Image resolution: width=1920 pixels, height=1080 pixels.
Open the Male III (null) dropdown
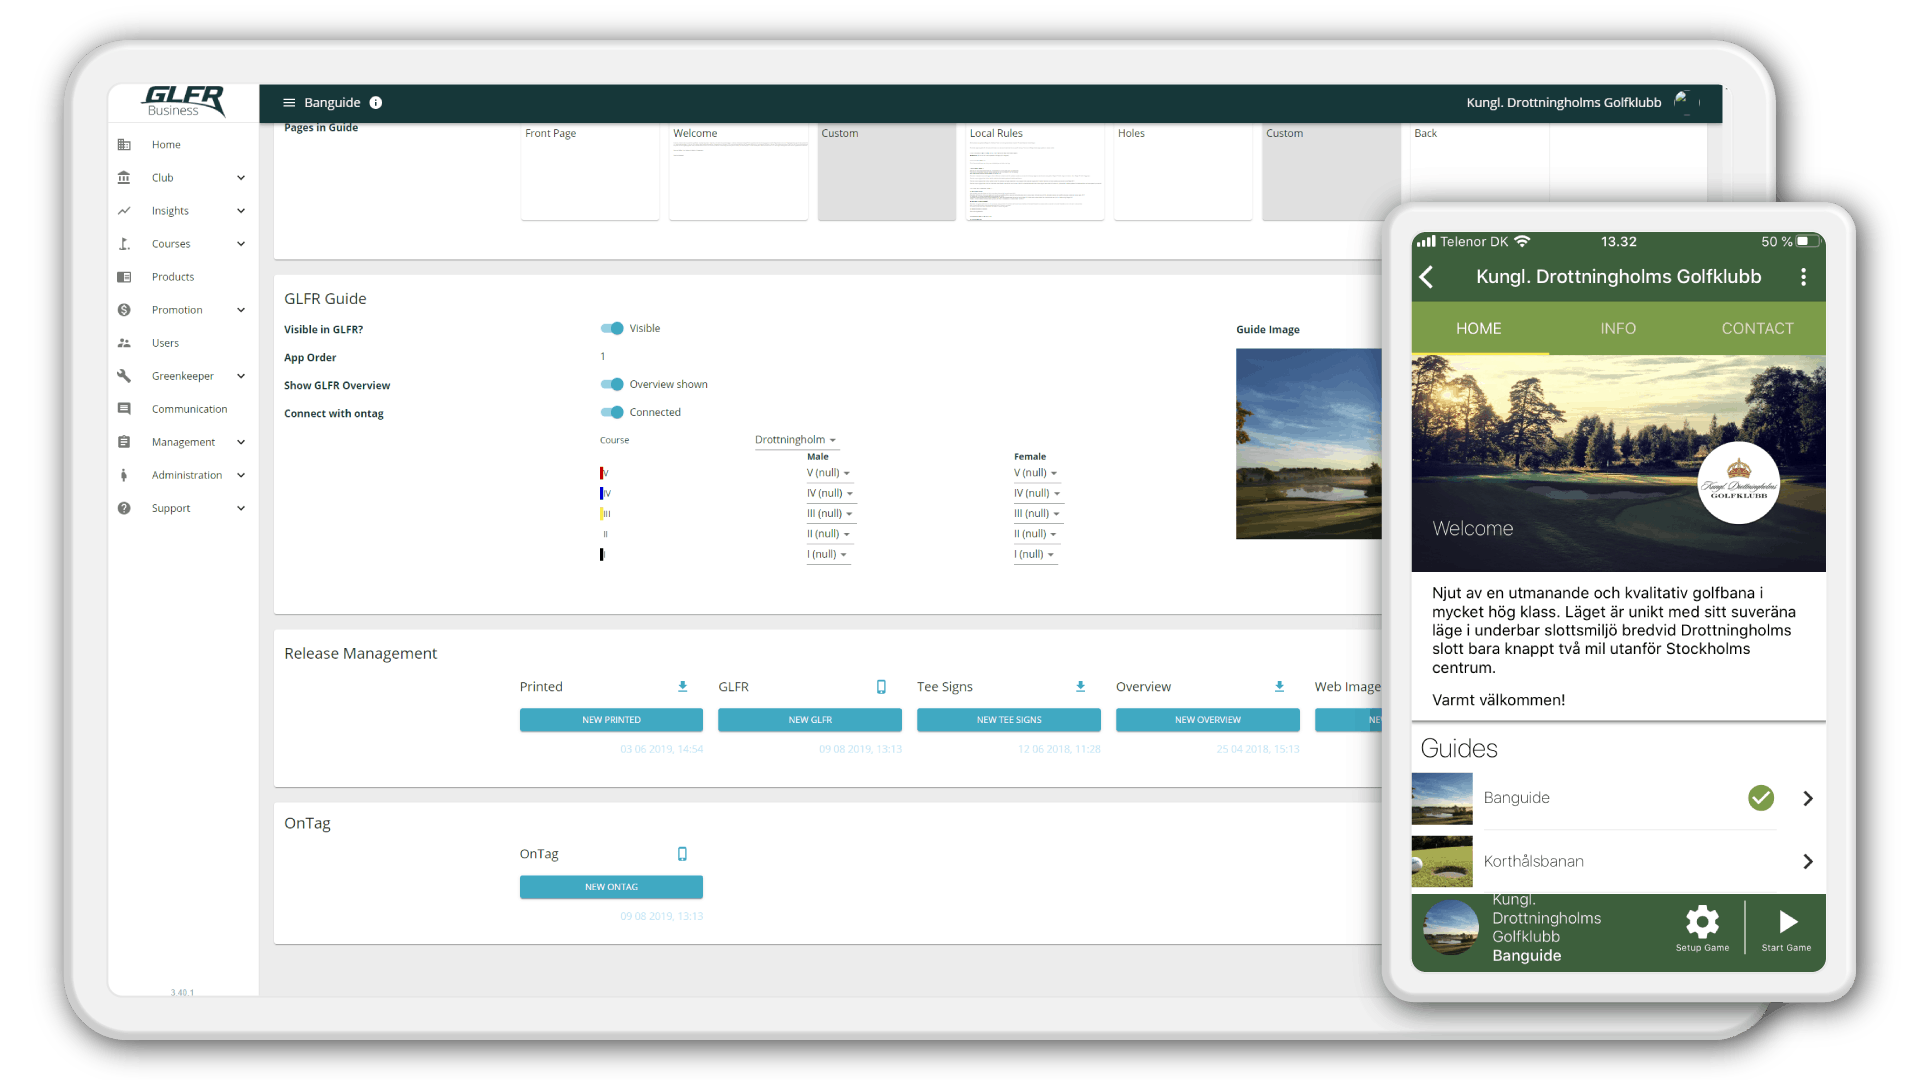pyautogui.click(x=830, y=514)
